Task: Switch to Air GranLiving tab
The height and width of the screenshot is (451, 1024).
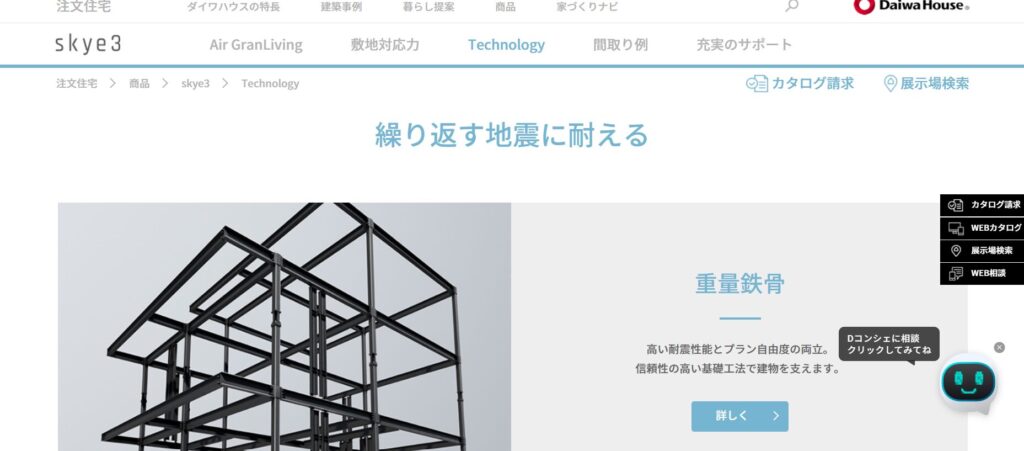Action: (x=256, y=45)
